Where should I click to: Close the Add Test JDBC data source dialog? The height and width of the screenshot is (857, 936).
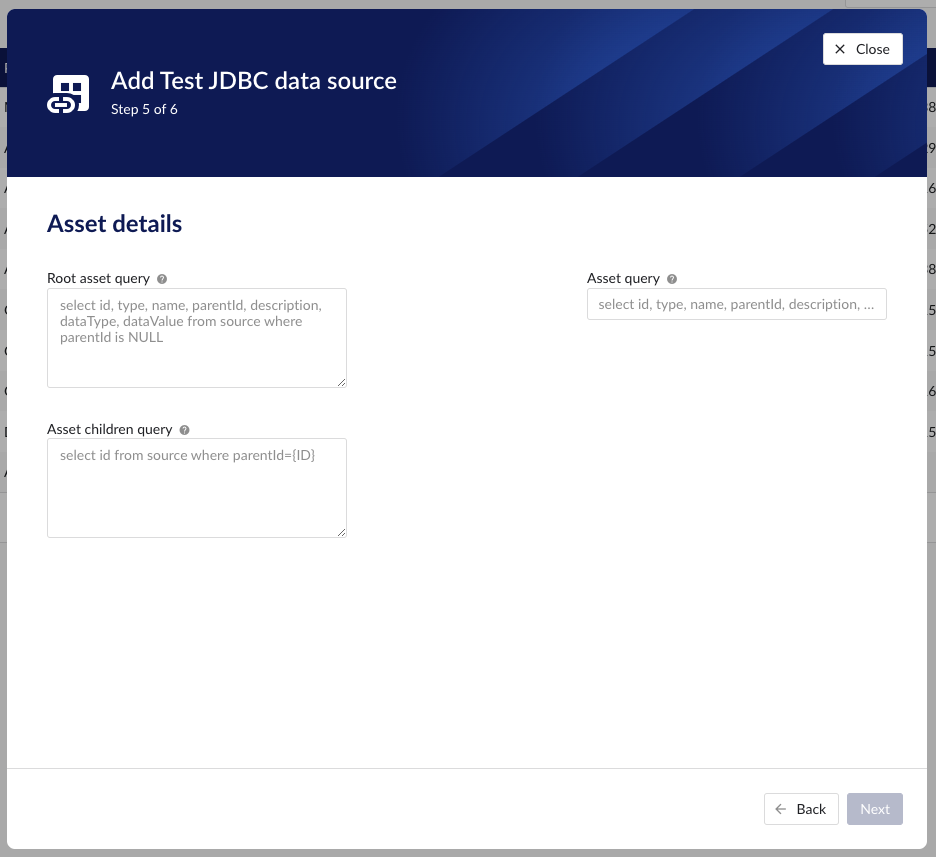(862, 48)
